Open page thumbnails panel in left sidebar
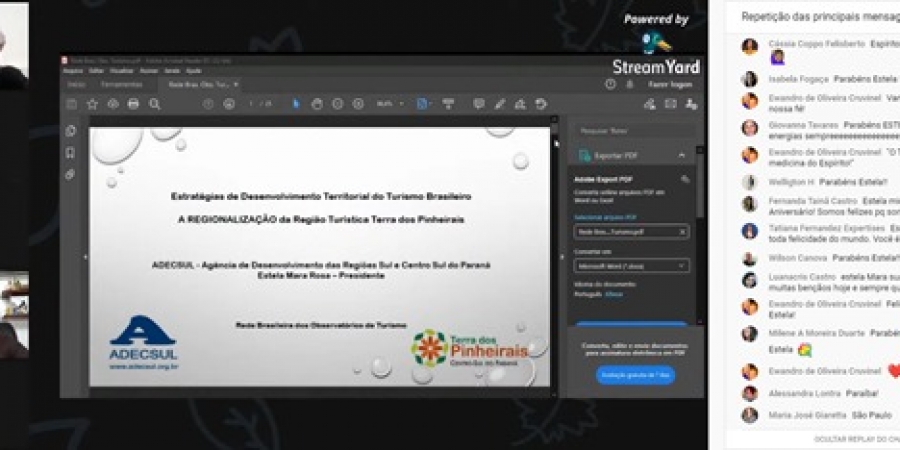This screenshot has height=450, width=900. coord(71,131)
